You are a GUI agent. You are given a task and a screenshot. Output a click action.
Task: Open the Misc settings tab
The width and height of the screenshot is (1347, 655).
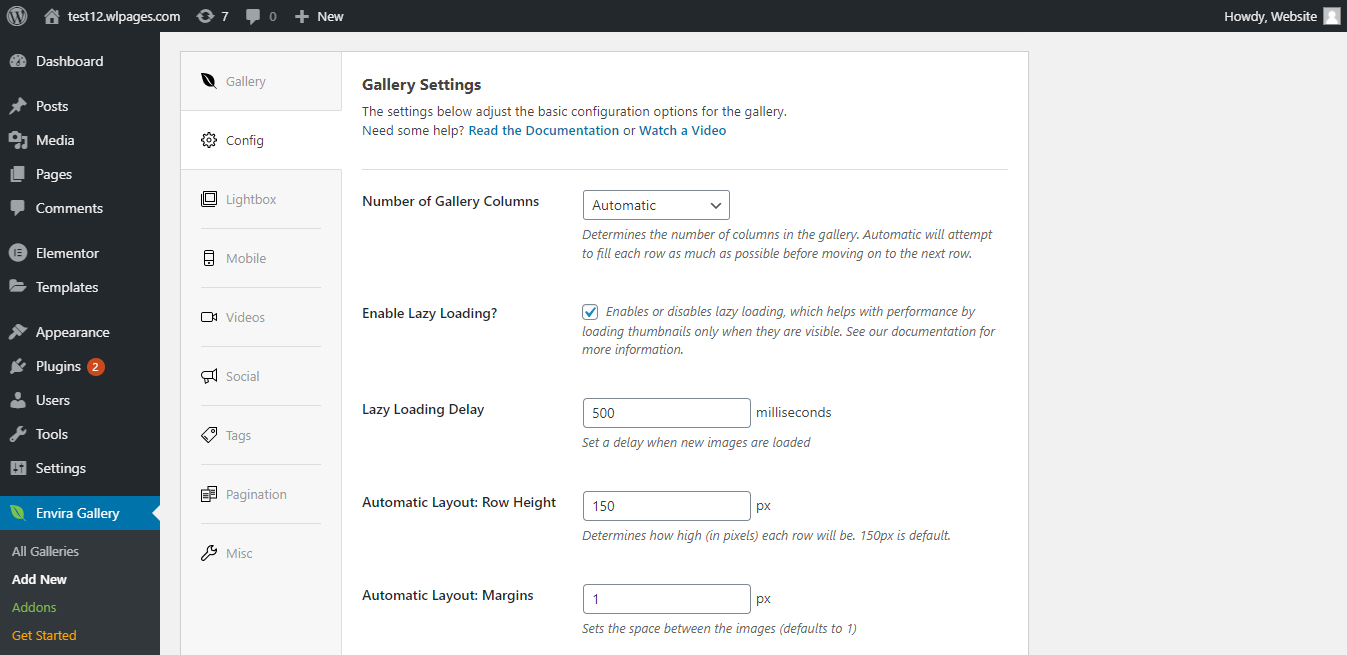[x=261, y=553]
